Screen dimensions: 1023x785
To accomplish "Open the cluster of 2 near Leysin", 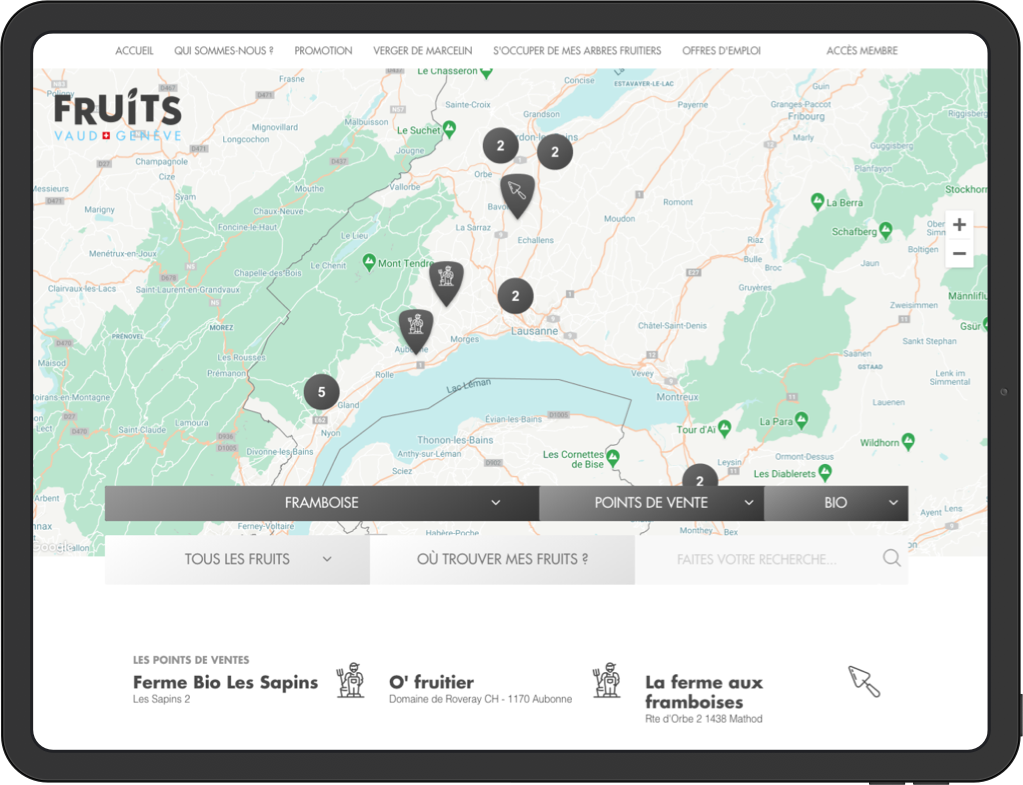I will click(x=699, y=476).
